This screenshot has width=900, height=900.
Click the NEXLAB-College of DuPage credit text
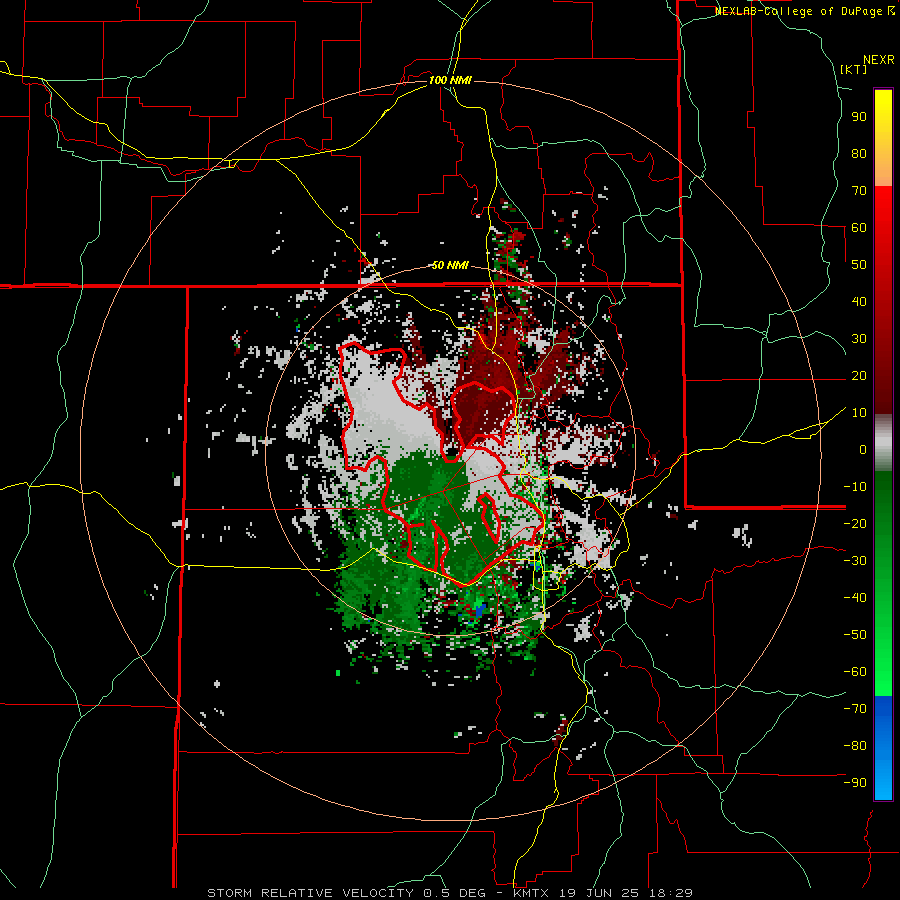coord(805,11)
